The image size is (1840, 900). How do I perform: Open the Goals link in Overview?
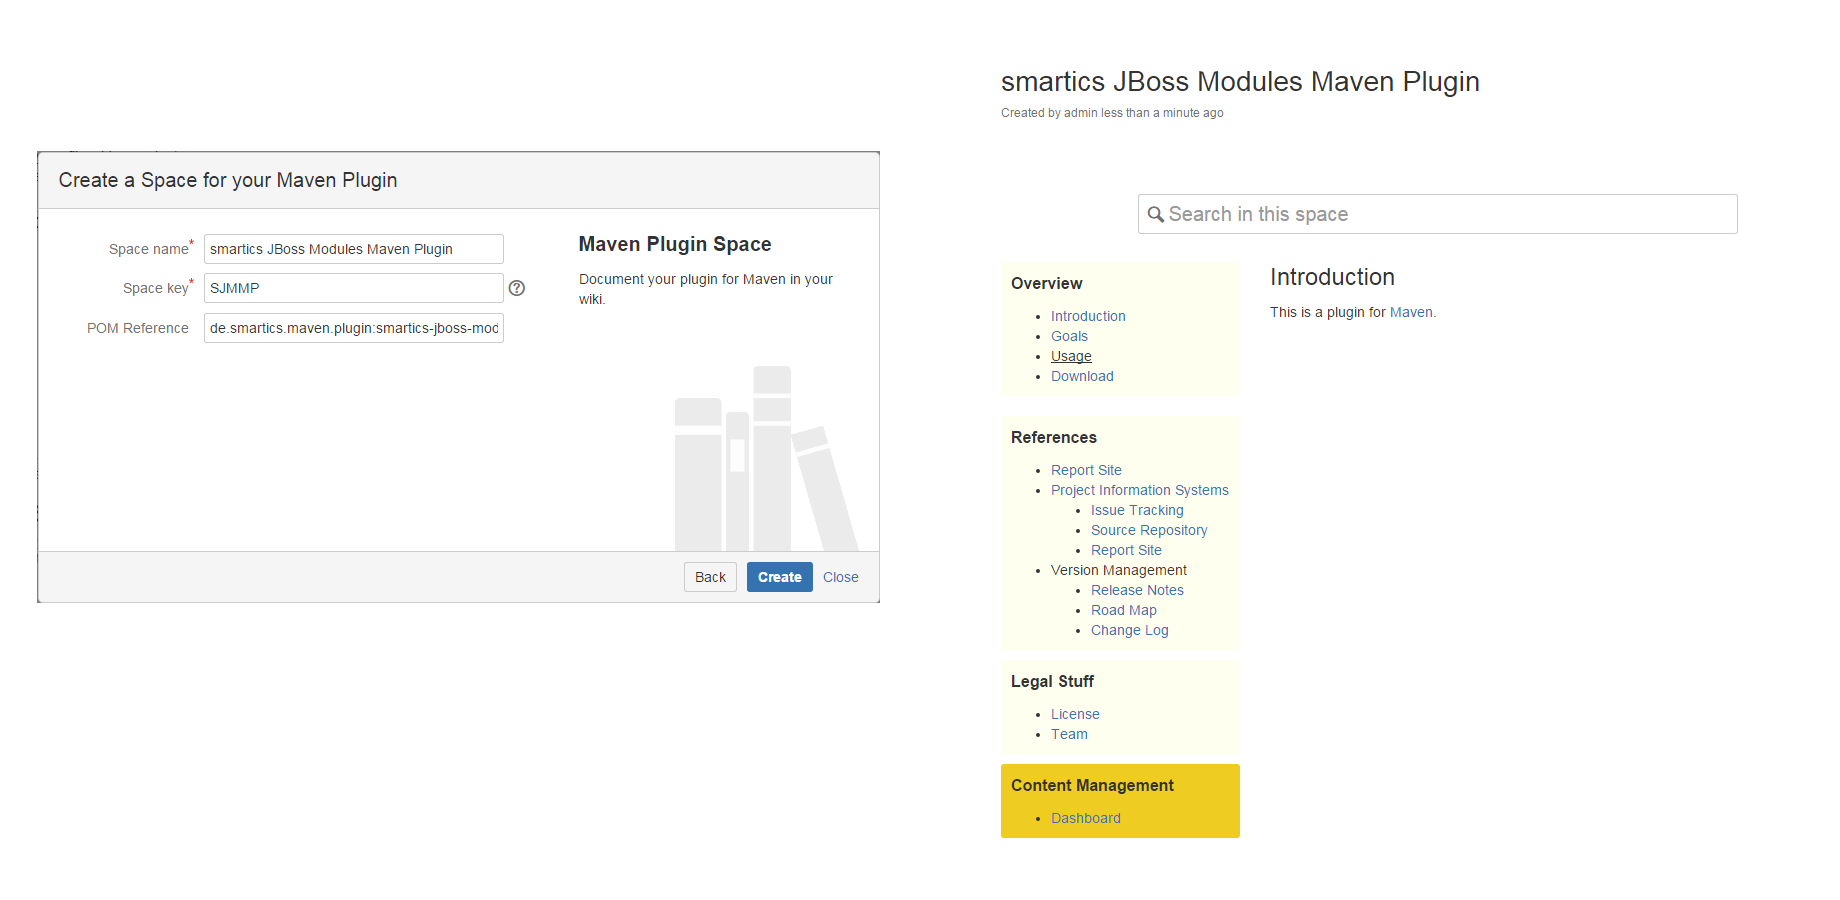point(1069,336)
